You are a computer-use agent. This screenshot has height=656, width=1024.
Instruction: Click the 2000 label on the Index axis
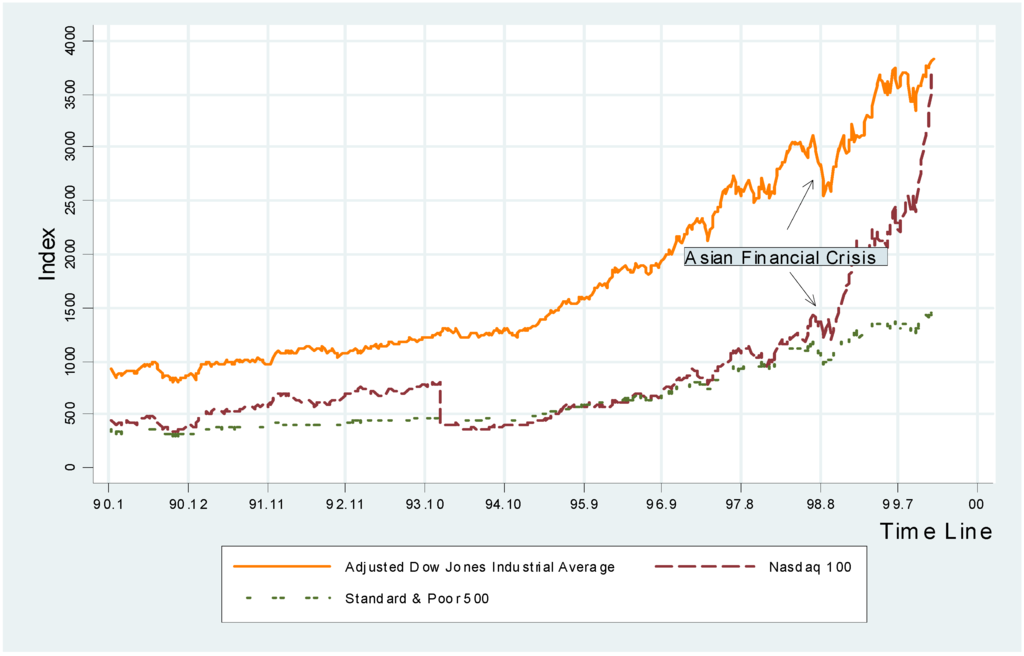pos(76,254)
